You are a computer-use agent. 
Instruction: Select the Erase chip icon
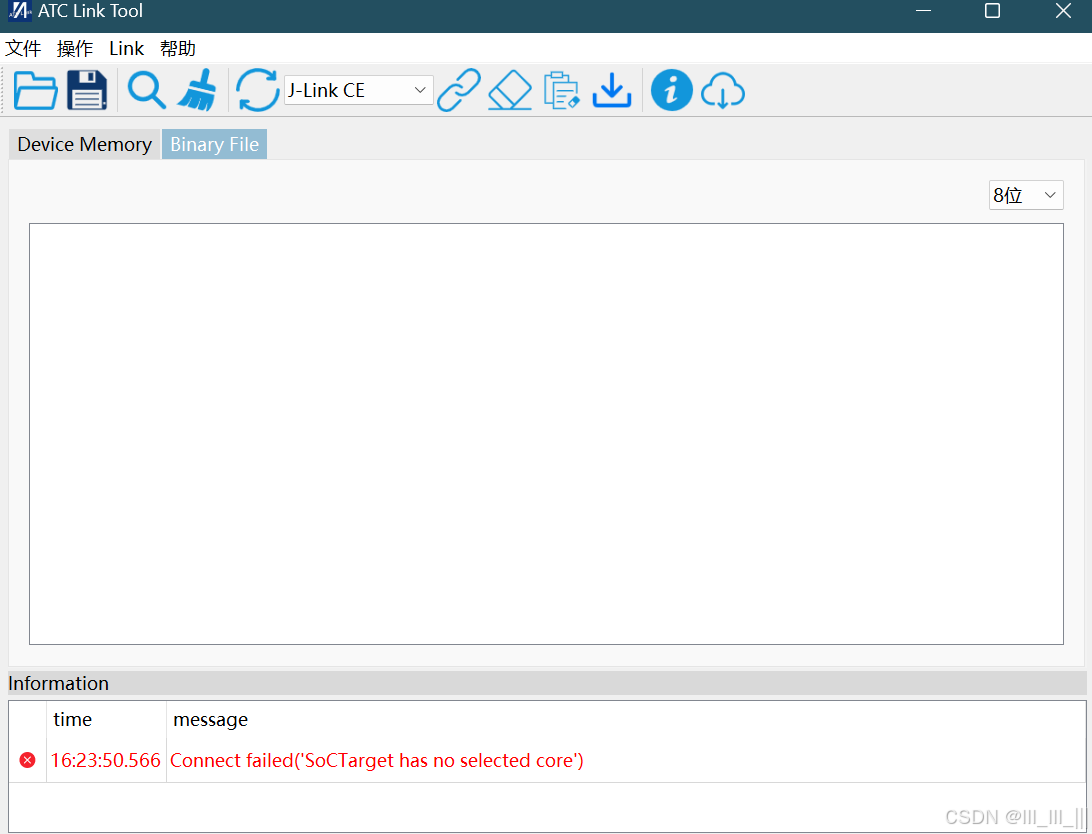coord(510,90)
